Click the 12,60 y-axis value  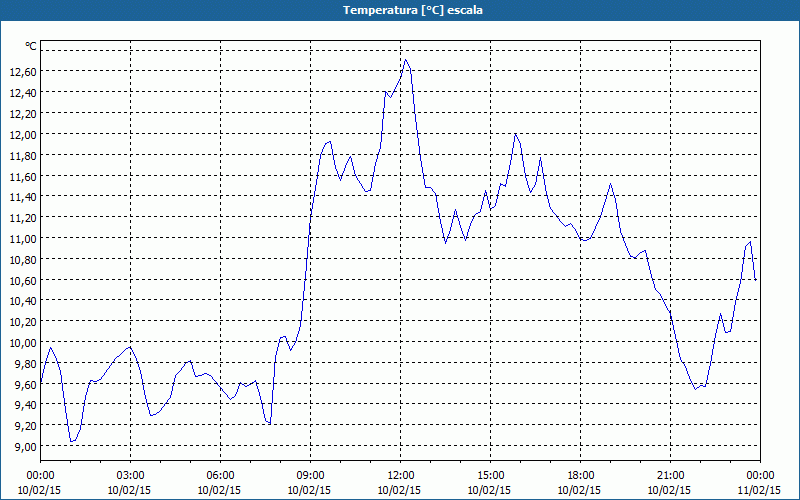(x=23, y=71)
